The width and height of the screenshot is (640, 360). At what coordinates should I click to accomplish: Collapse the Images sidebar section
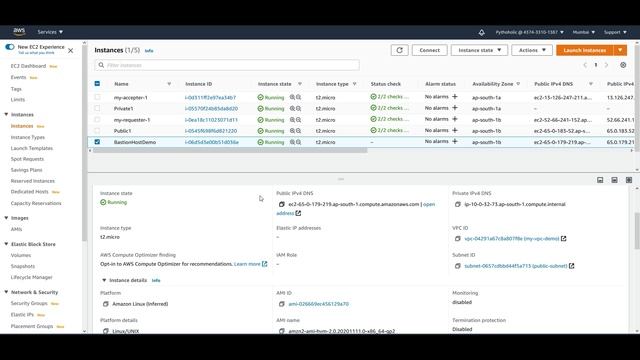point(6,218)
